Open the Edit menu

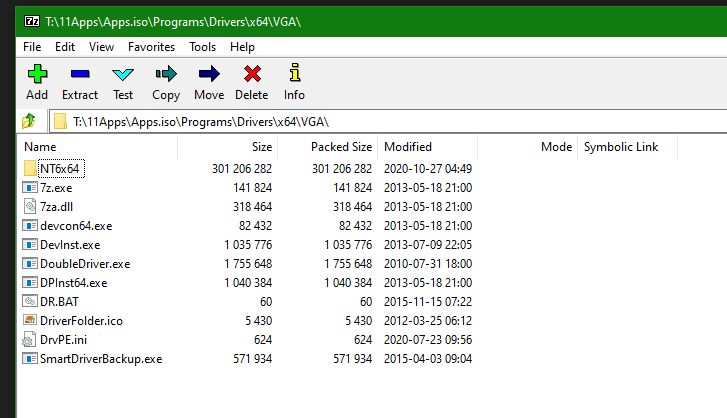pos(65,47)
